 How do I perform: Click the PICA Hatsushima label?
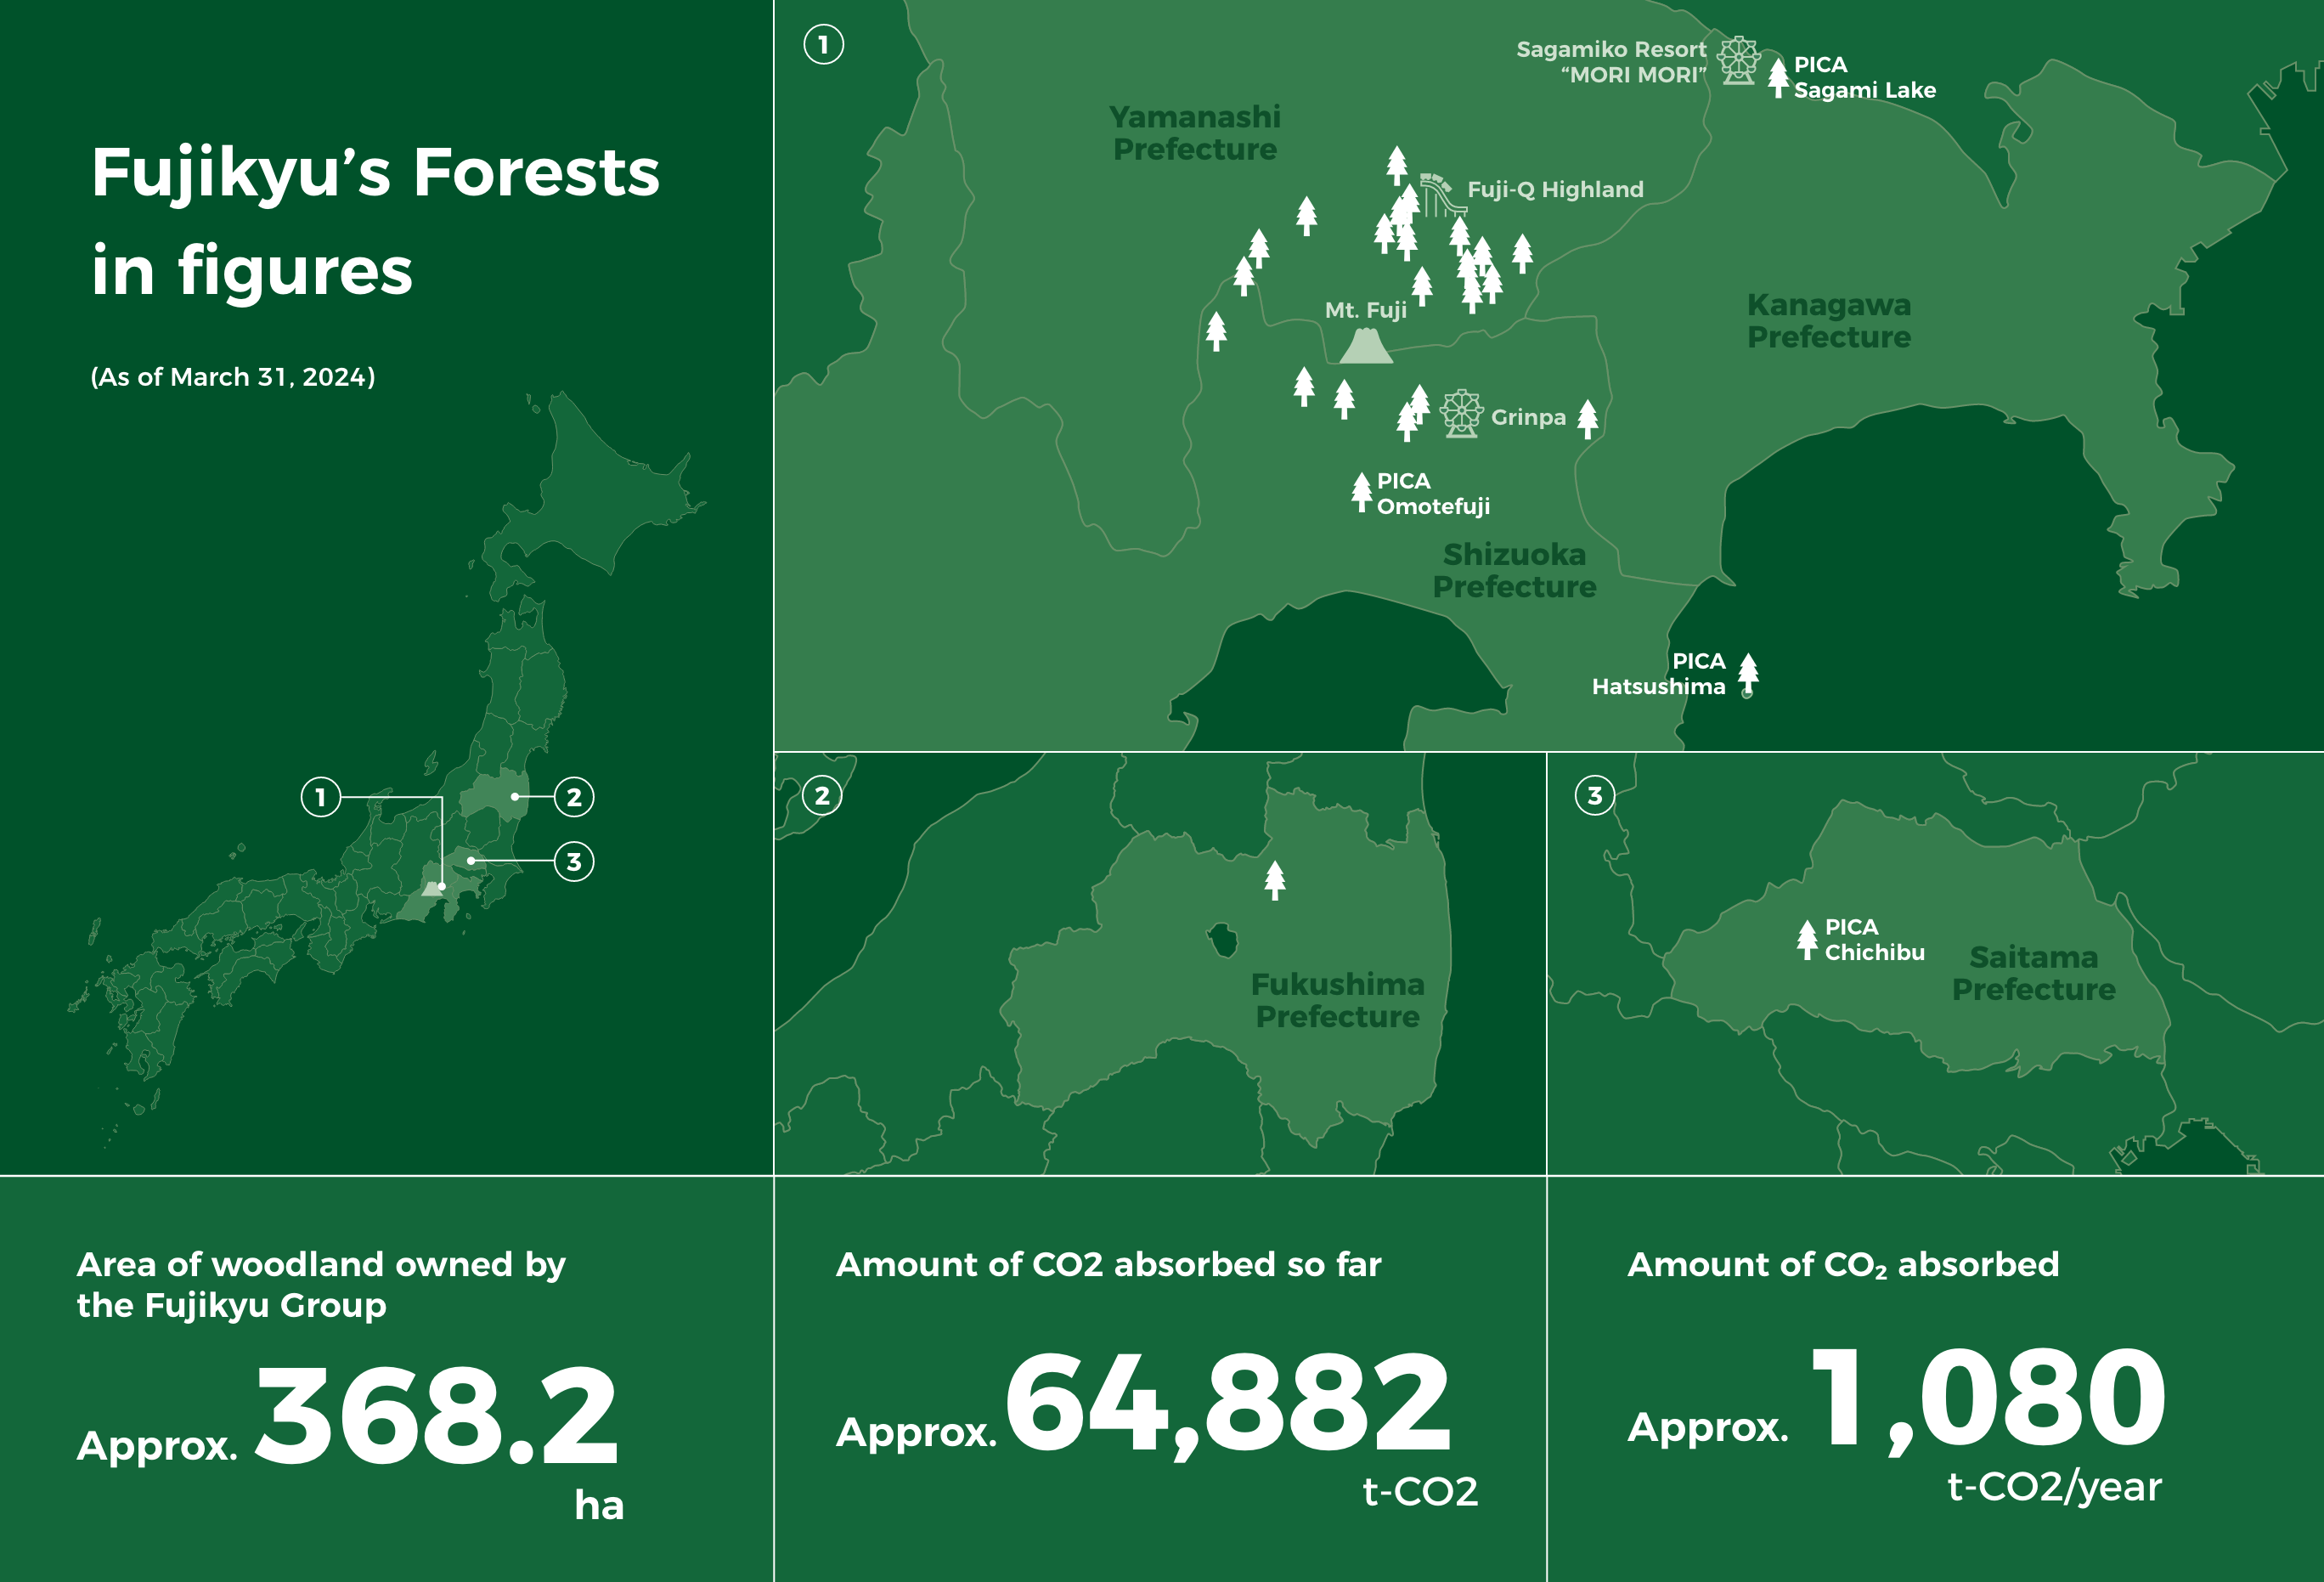(1658, 674)
